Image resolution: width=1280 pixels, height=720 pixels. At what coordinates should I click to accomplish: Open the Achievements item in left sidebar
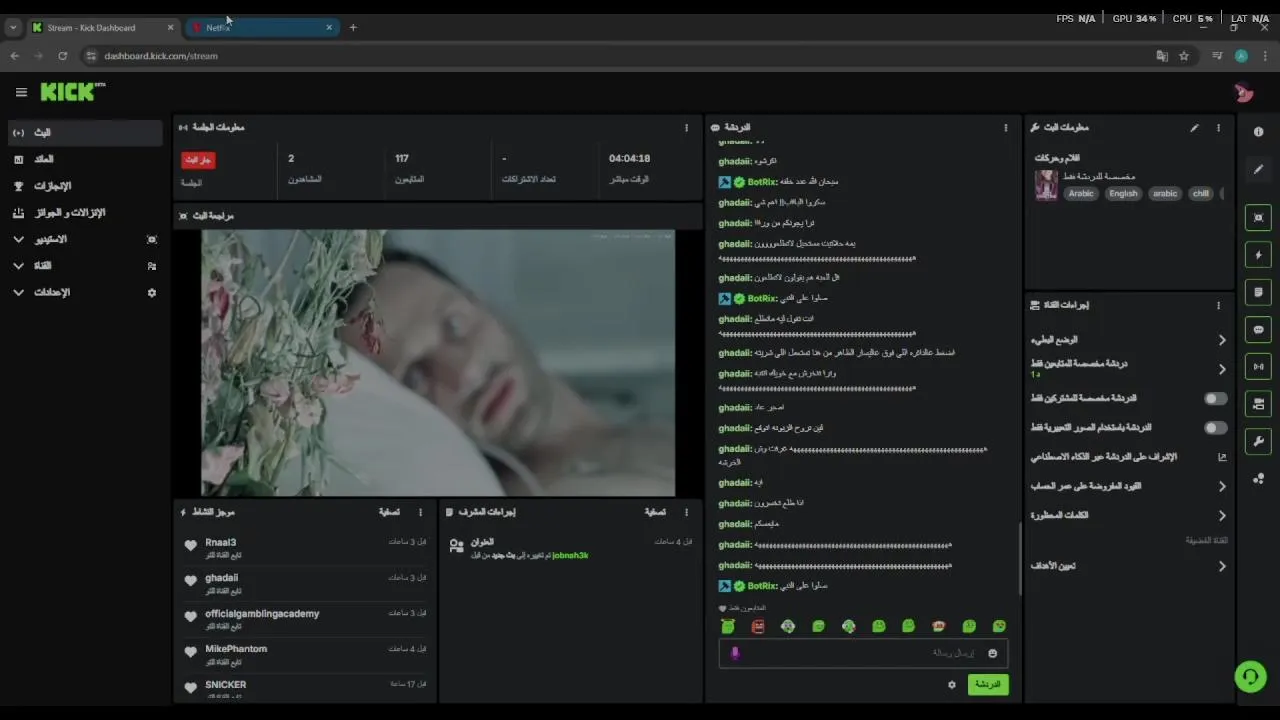pyautogui.click(x=85, y=186)
